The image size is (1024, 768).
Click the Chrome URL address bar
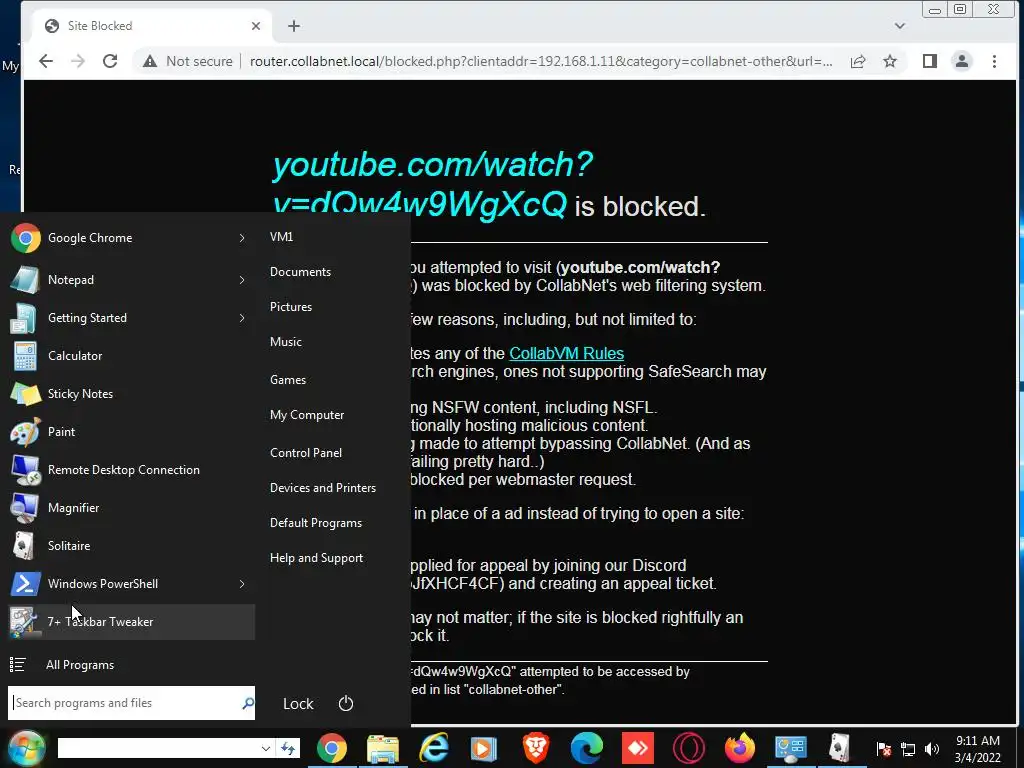point(541,61)
